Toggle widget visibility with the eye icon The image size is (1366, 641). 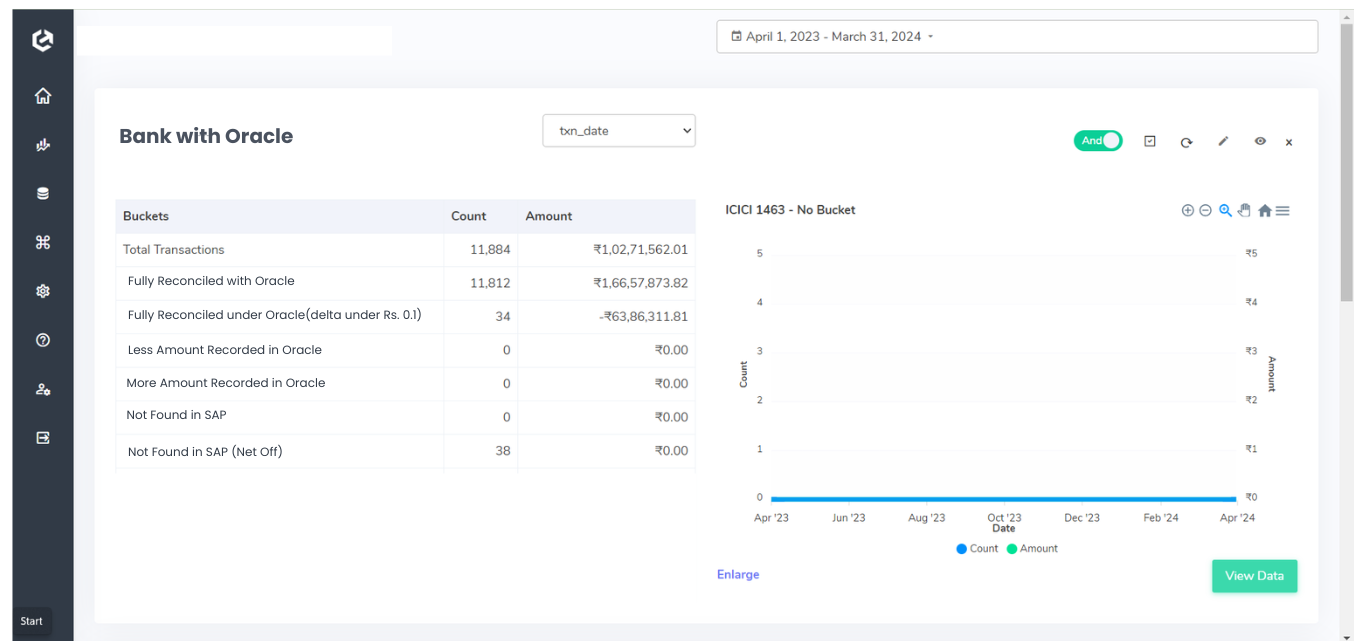point(1260,142)
